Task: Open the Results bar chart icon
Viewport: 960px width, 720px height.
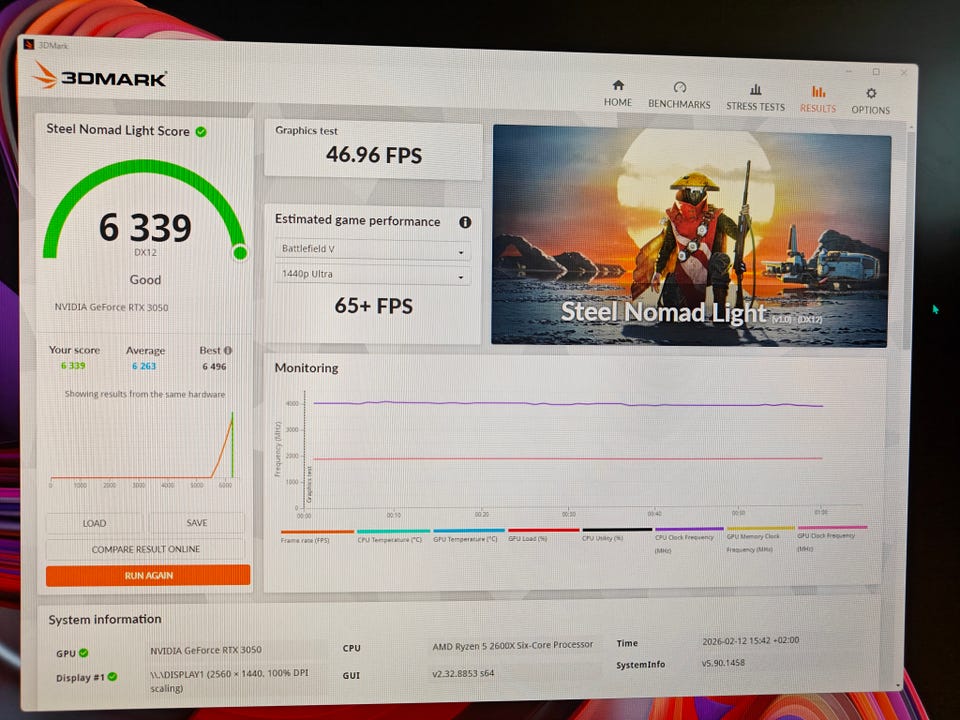Action: 818,92
